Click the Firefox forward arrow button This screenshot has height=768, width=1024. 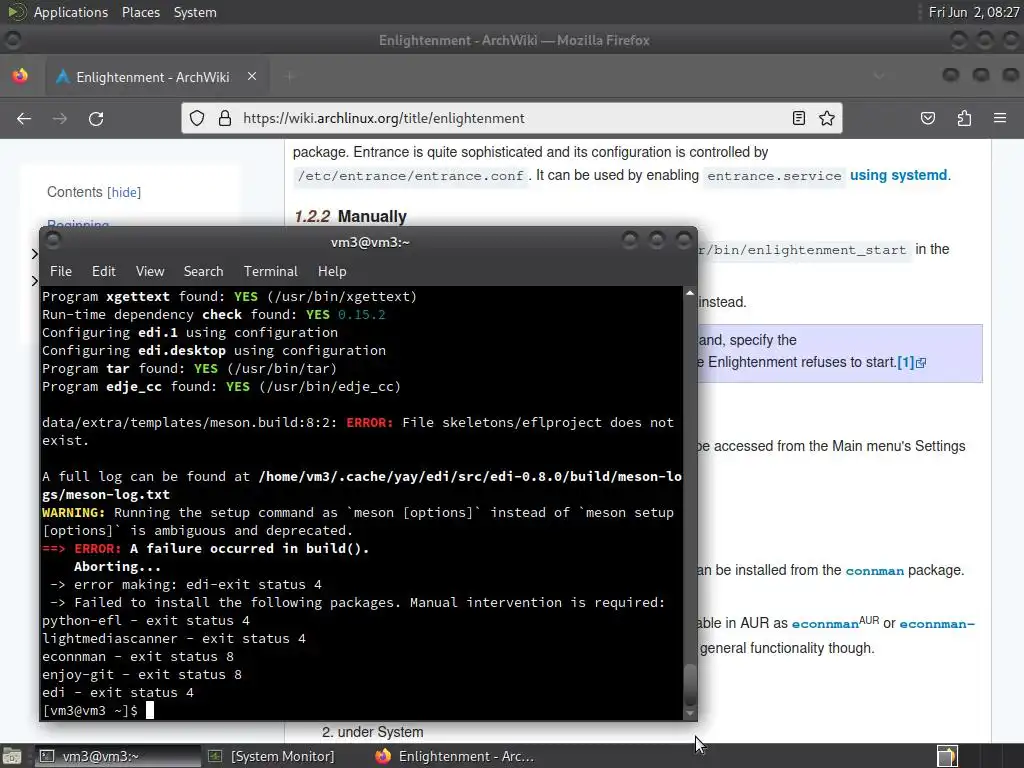59,118
